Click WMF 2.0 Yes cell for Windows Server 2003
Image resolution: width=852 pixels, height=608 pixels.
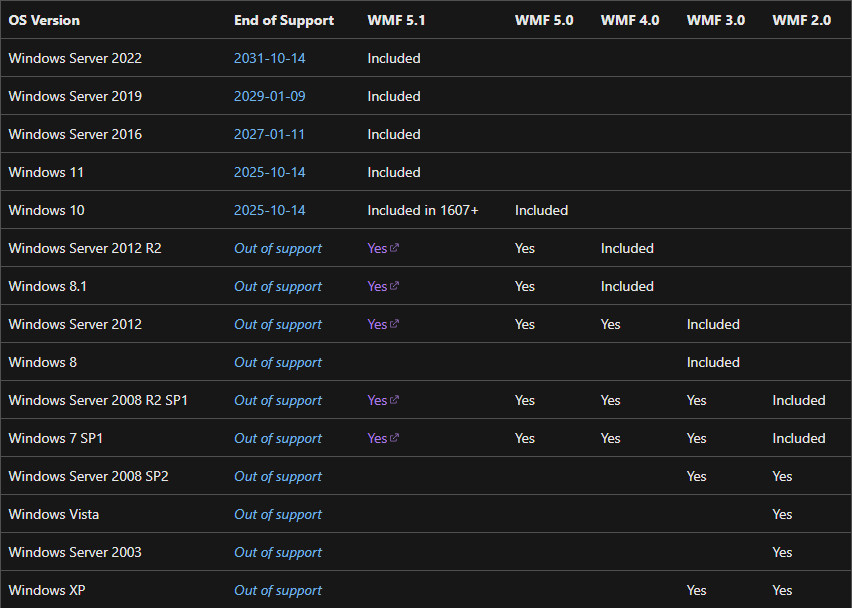(782, 553)
